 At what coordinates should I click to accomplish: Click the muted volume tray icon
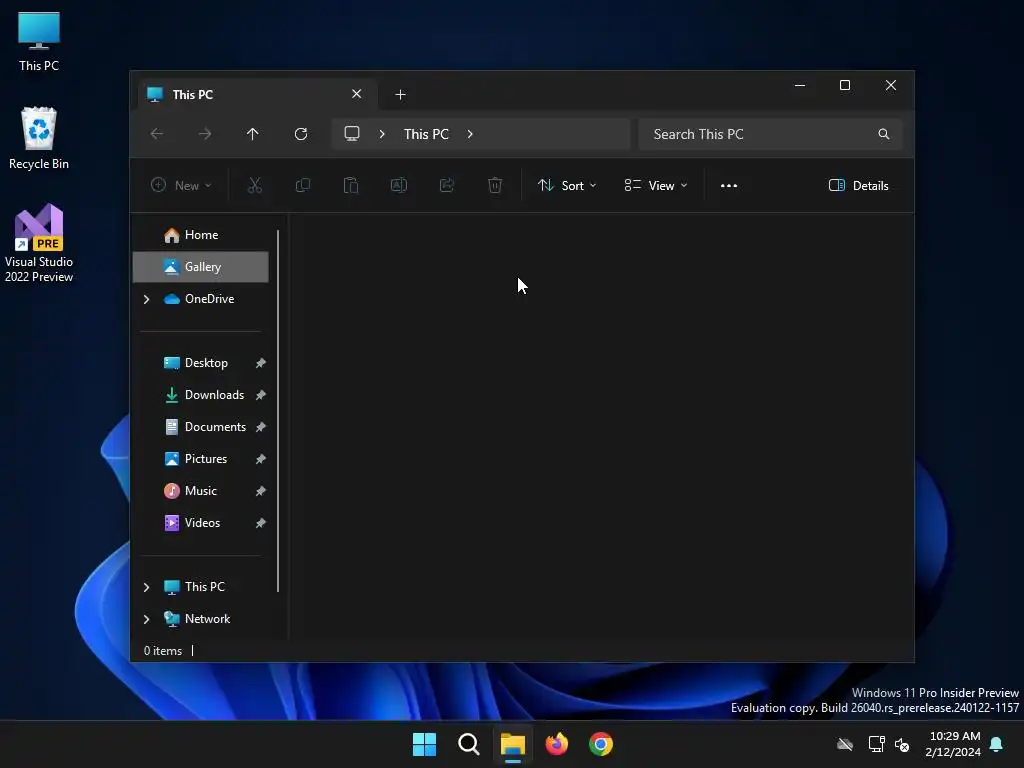tap(903, 744)
